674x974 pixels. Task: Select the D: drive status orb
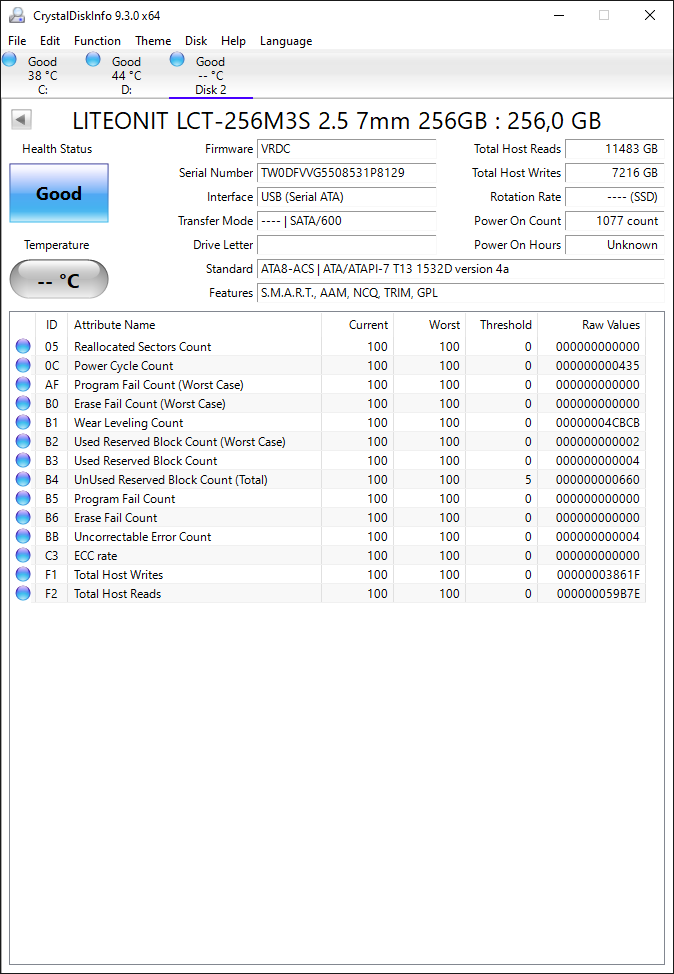click(93, 60)
